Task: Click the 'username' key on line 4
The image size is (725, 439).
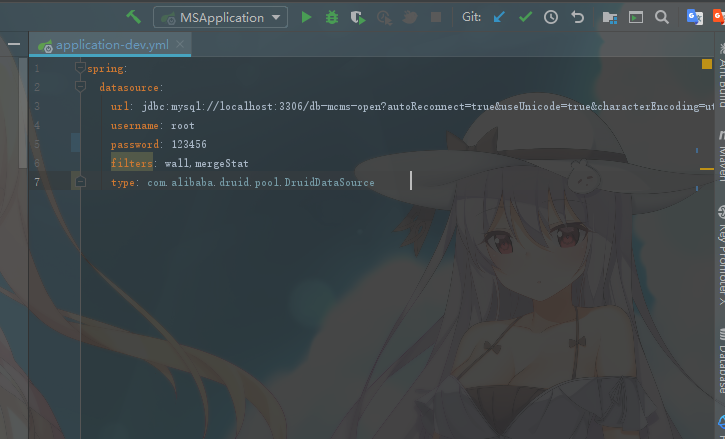Action: point(135,125)
